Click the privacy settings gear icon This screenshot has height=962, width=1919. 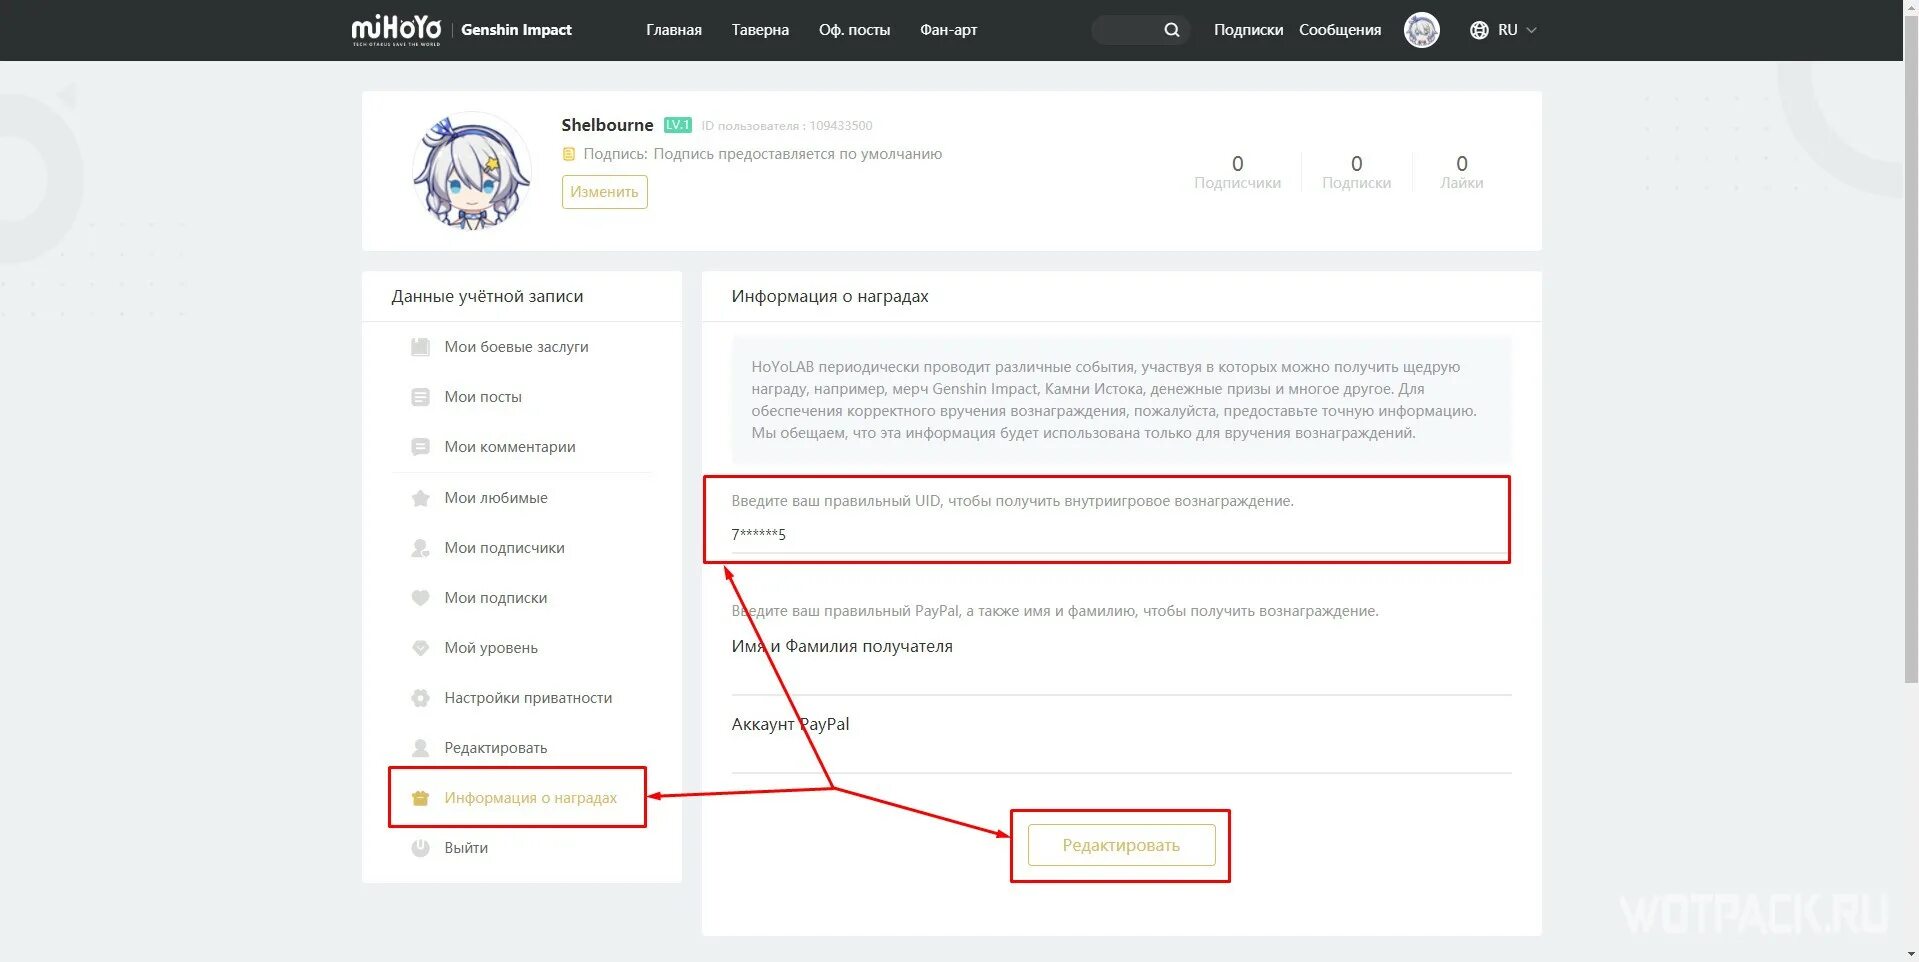tap(420, 698)
